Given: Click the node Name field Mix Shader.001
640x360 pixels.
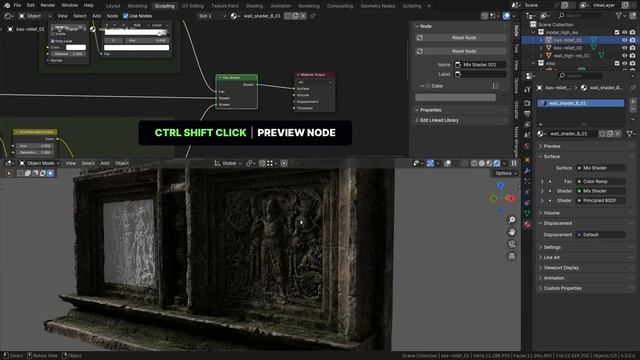Looking at the screenshot, I should coord(480,64).
